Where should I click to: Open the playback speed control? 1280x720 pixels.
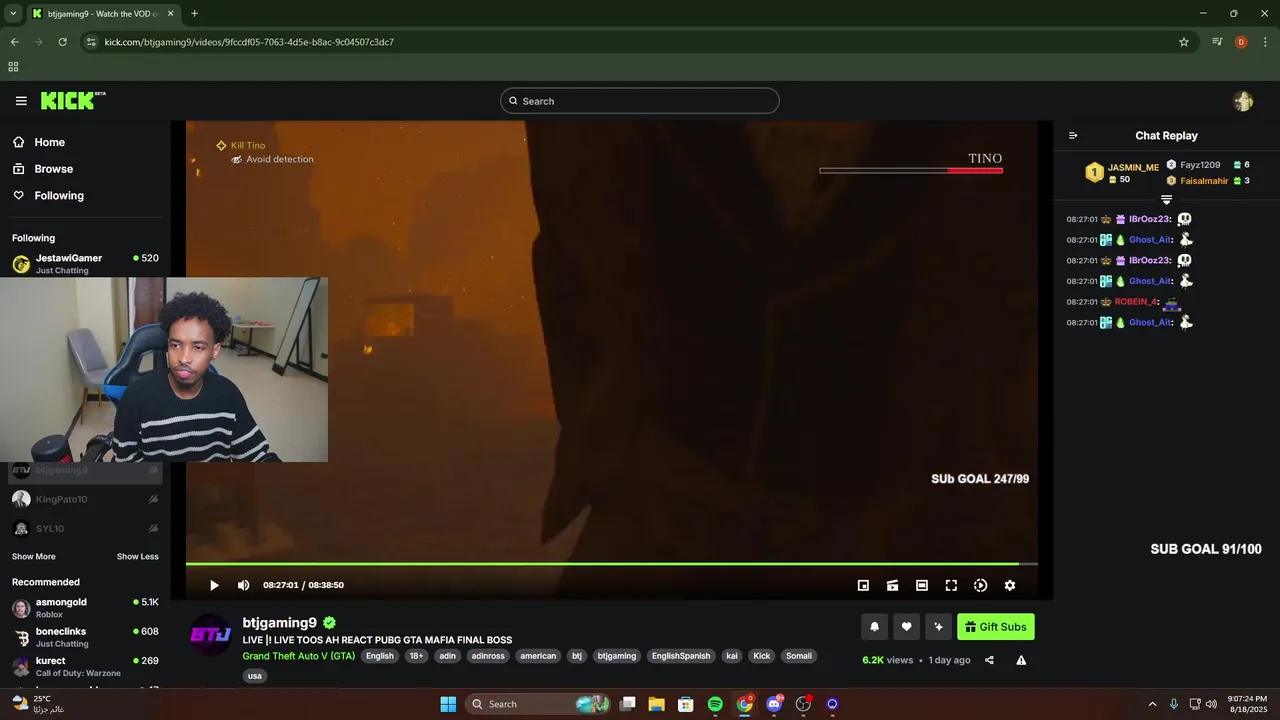[x=980, y=585]
